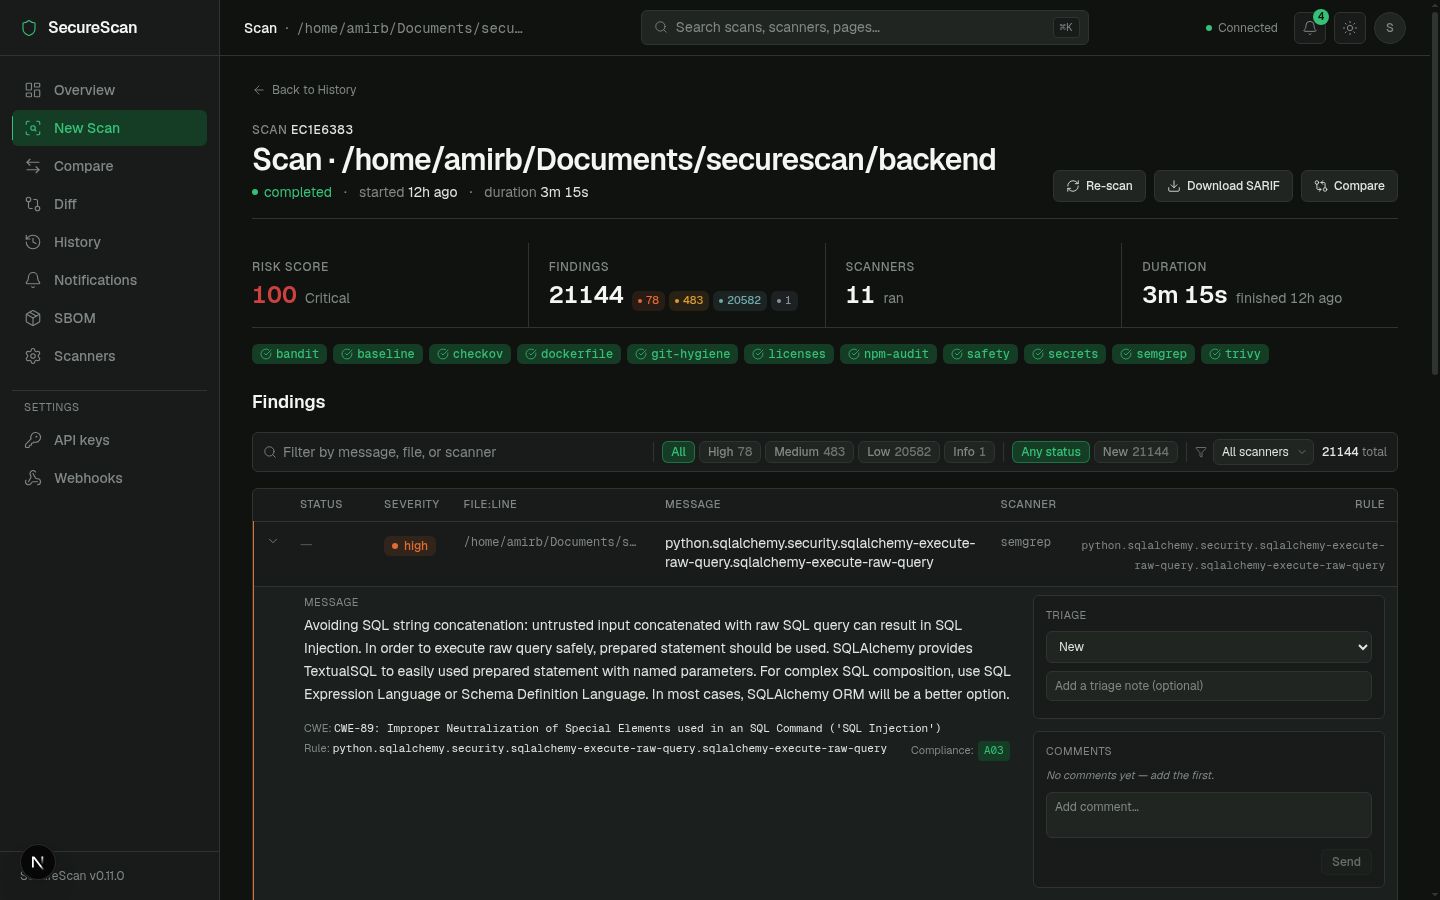This screenshot has height=900, width=1440.
Task: Click the 'npm-audit' scanner chip
Action: pos(888,354)
